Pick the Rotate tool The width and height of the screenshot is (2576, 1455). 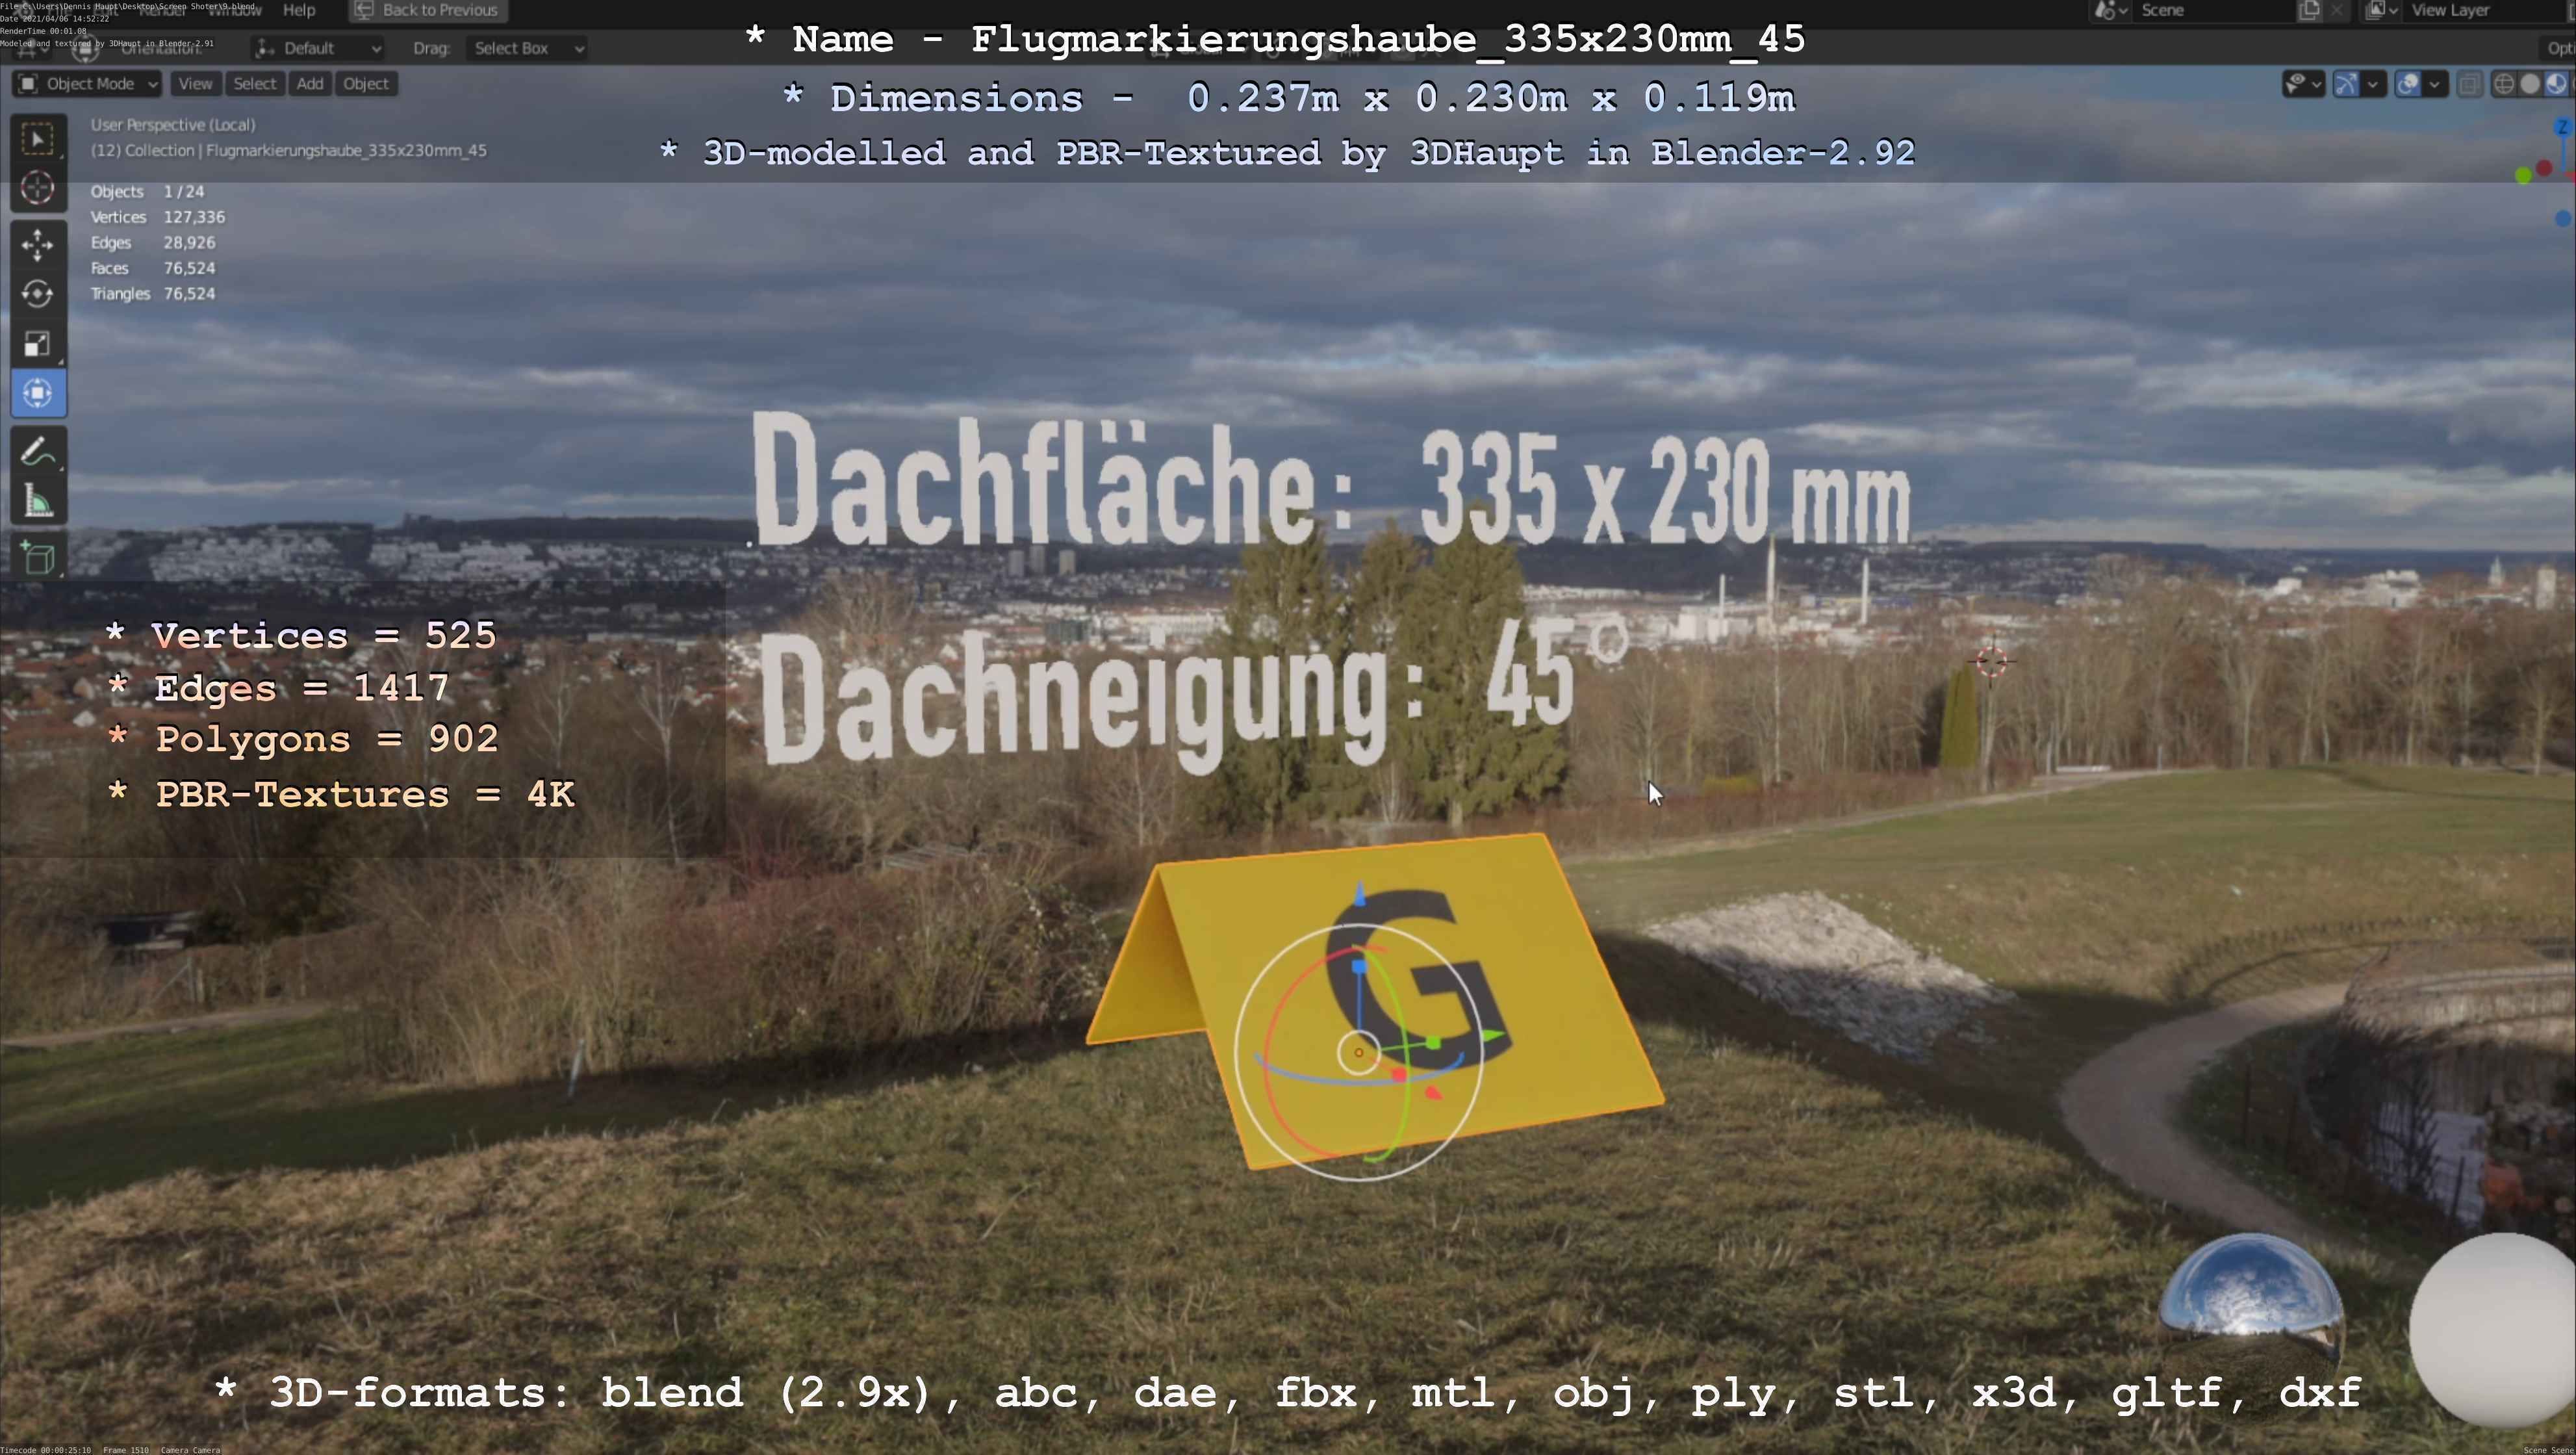pyautogui.click(x=38, y=294)
